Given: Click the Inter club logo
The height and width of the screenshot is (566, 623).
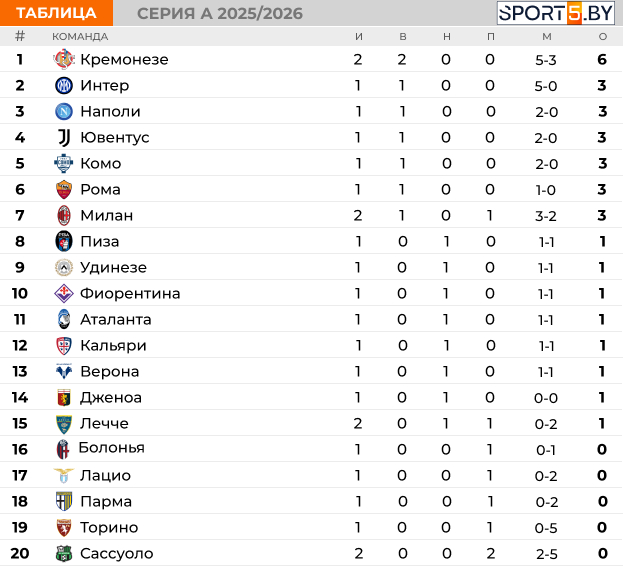Looking at the screenshot, I should (64, 85).
